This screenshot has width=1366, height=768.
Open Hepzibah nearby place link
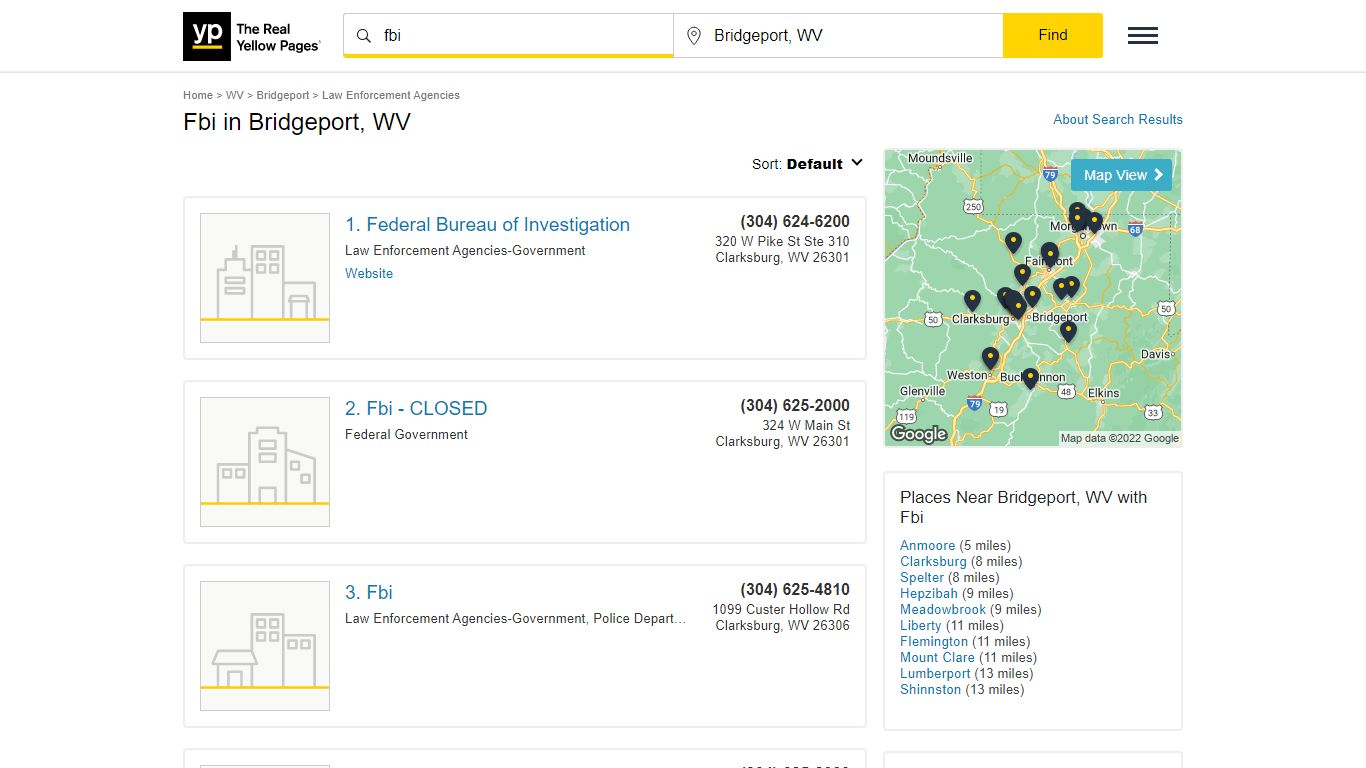pyautogui.click(x=929, y=593)
